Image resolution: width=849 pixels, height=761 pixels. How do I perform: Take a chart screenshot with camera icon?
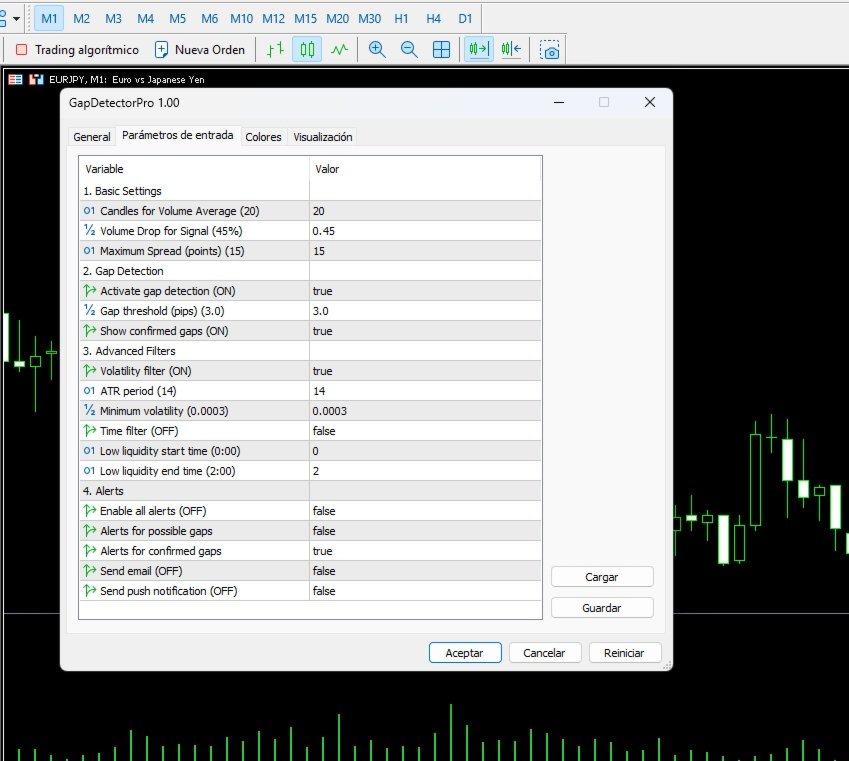pyautogui.click(x=550, y=50)
